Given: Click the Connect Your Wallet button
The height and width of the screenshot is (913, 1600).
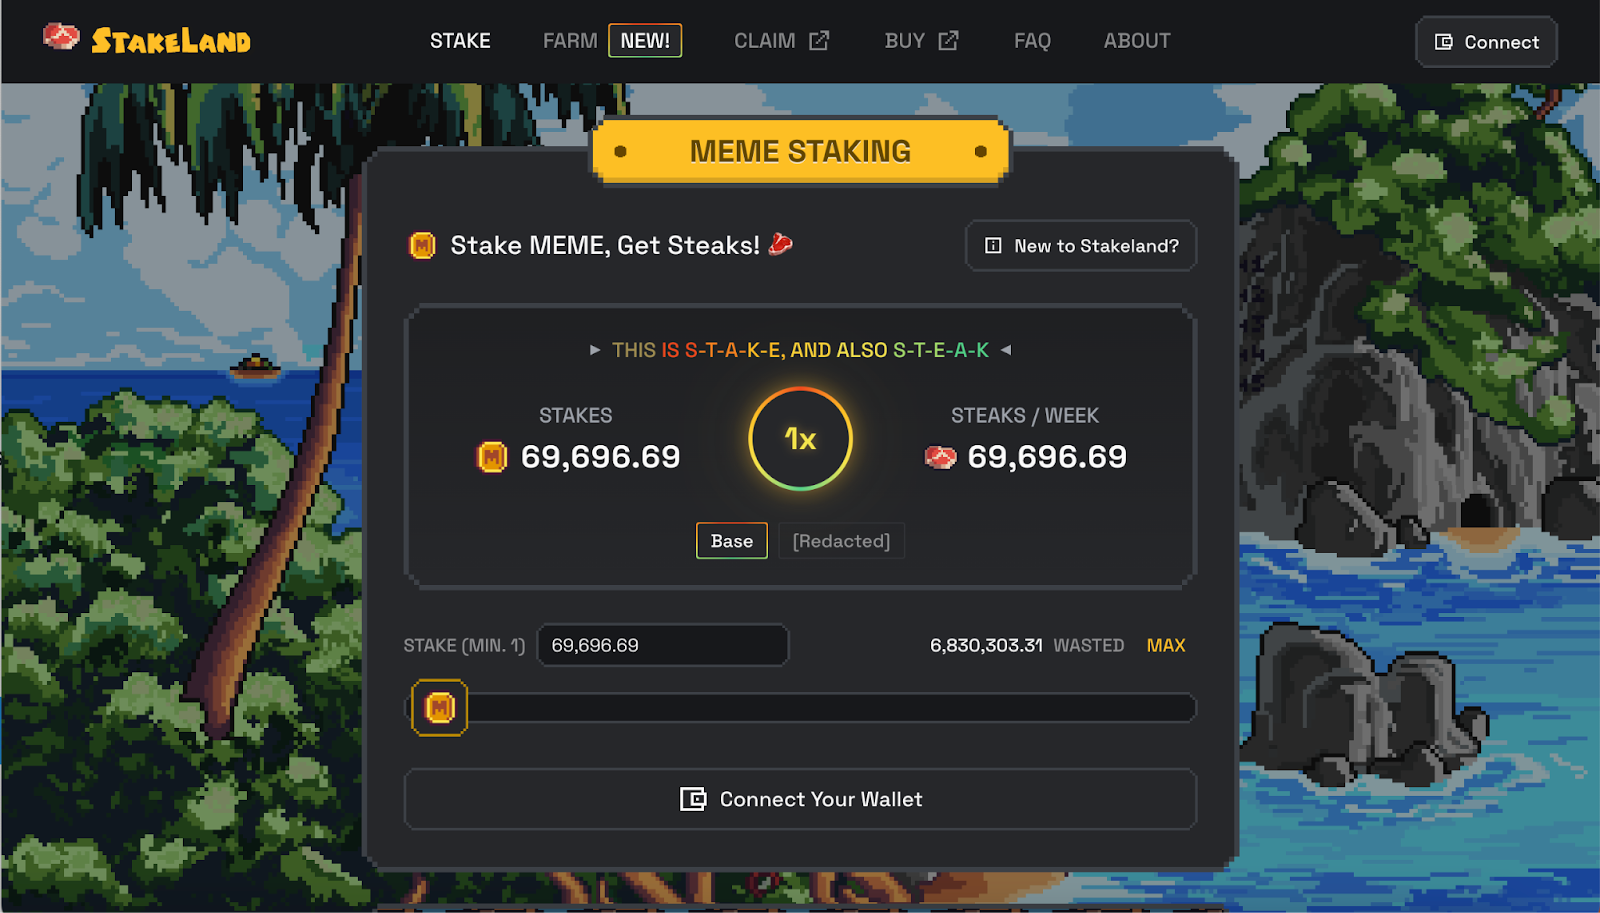Looking at the screenshot, I should [x=800, y=799].
